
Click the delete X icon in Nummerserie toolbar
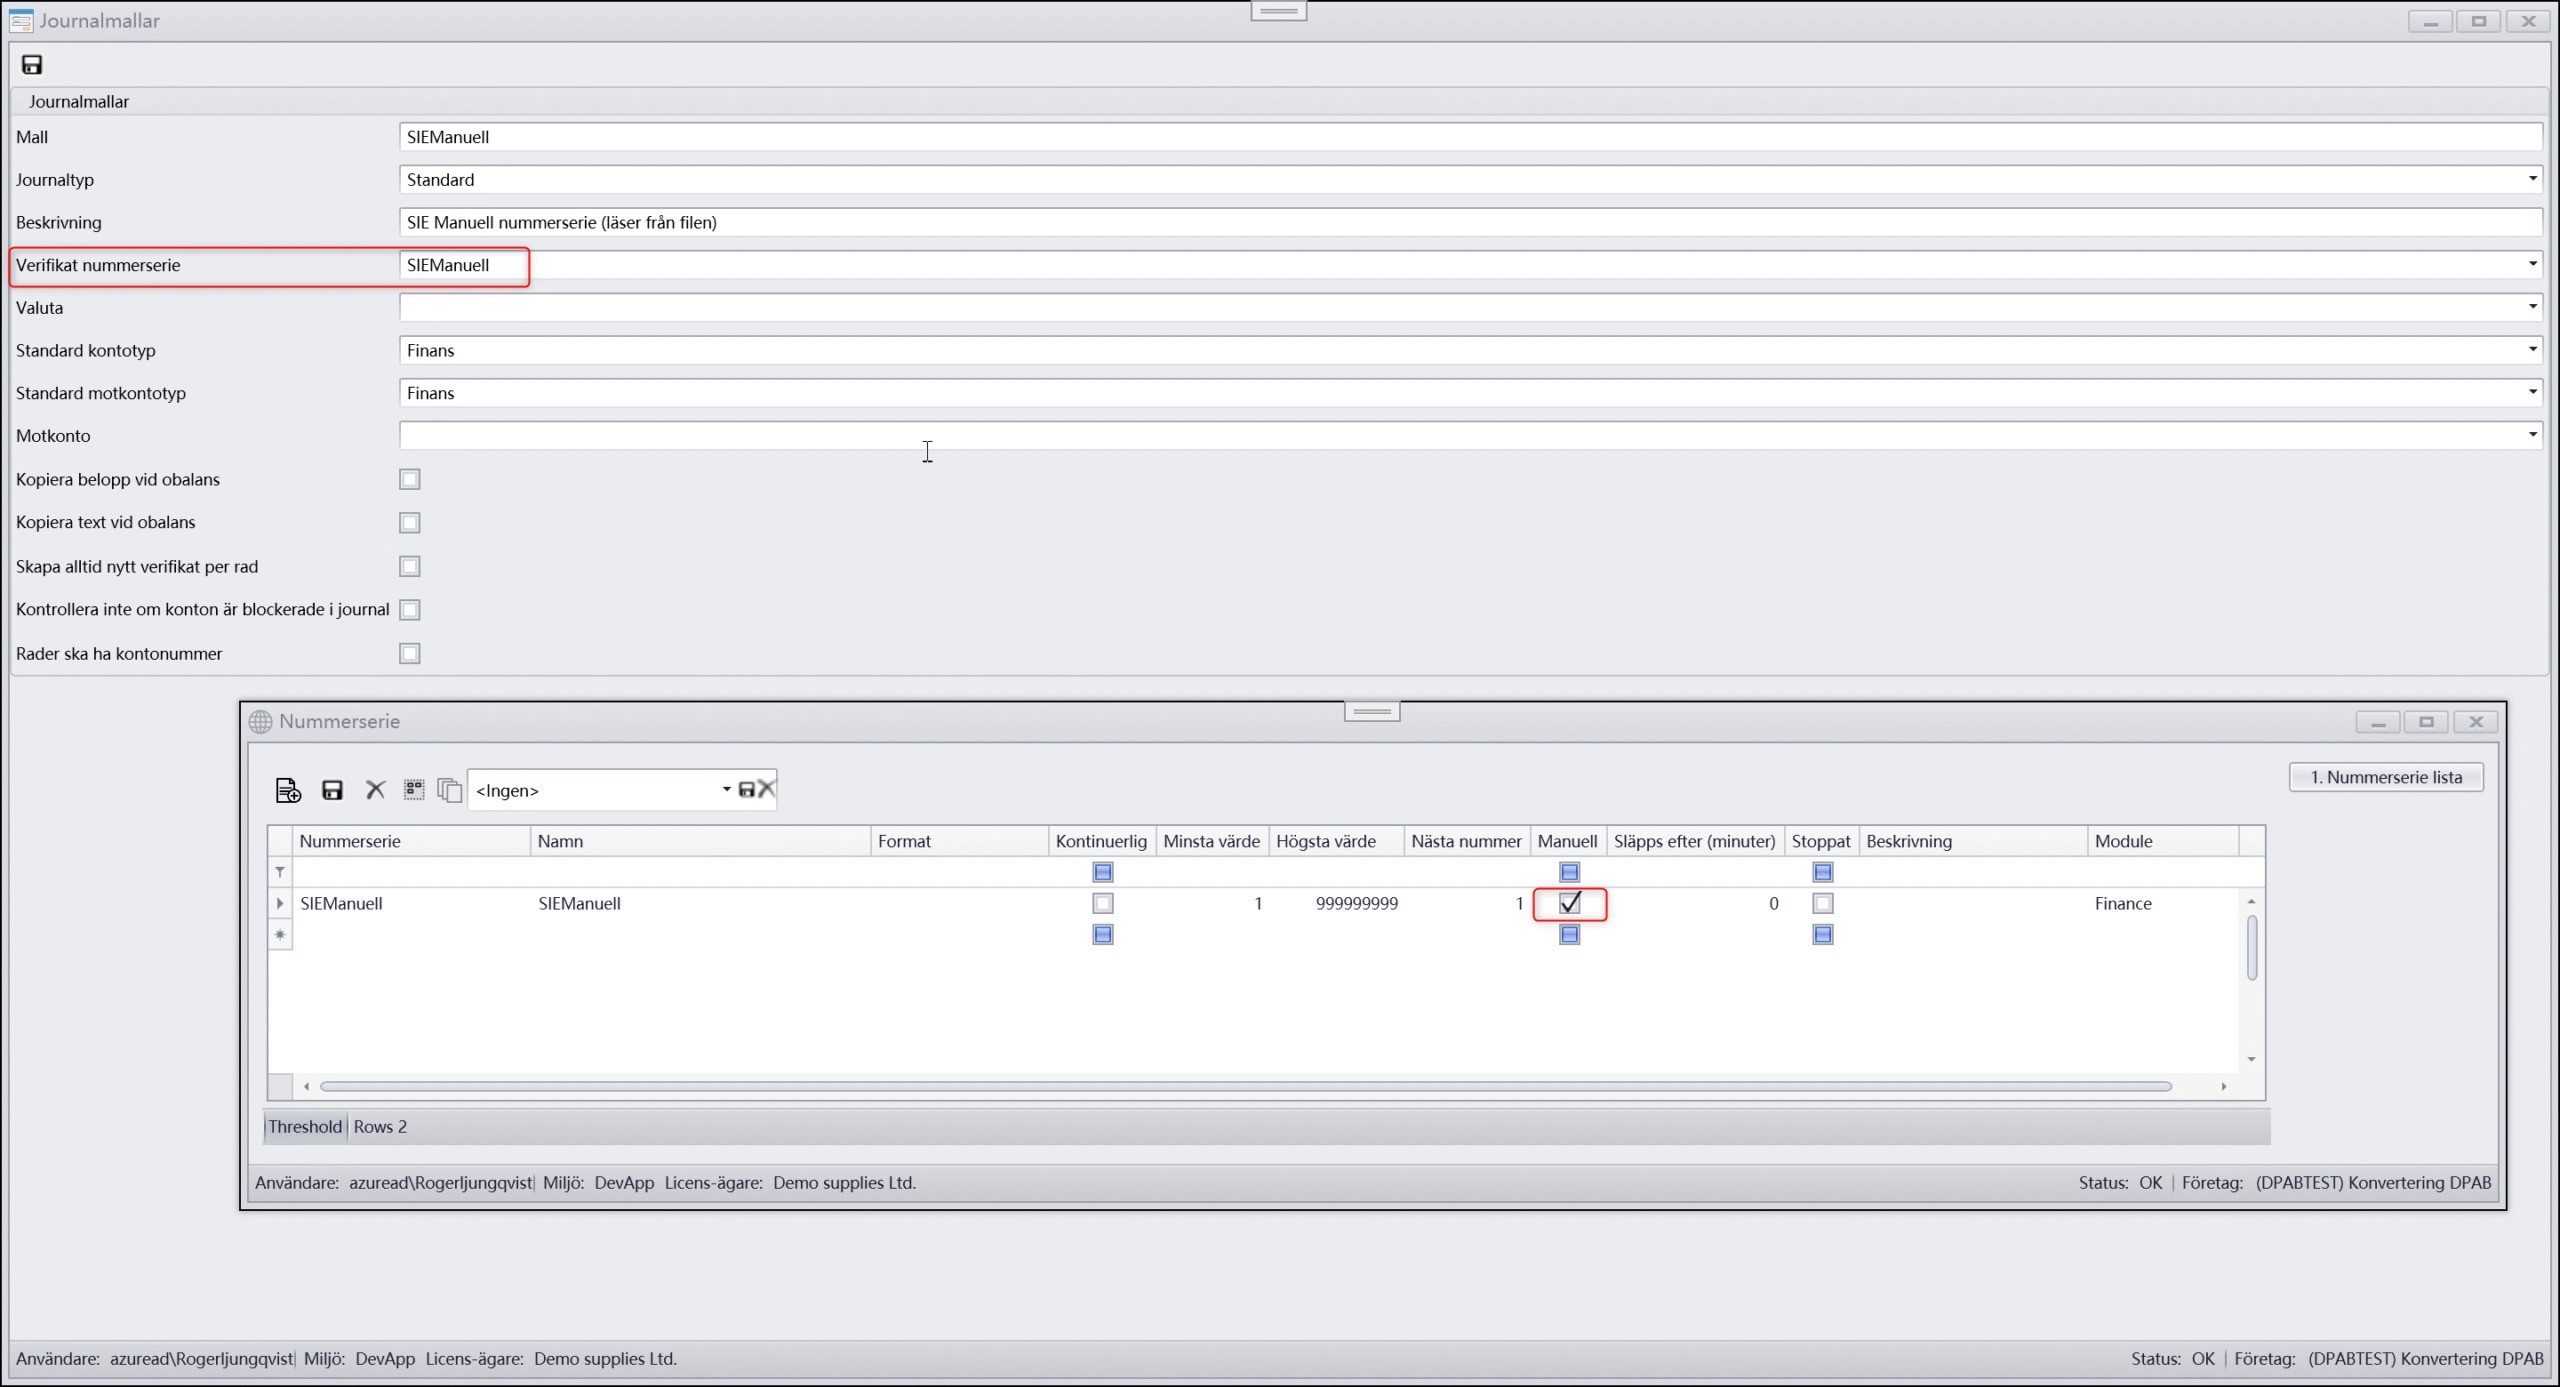(375, 790)
